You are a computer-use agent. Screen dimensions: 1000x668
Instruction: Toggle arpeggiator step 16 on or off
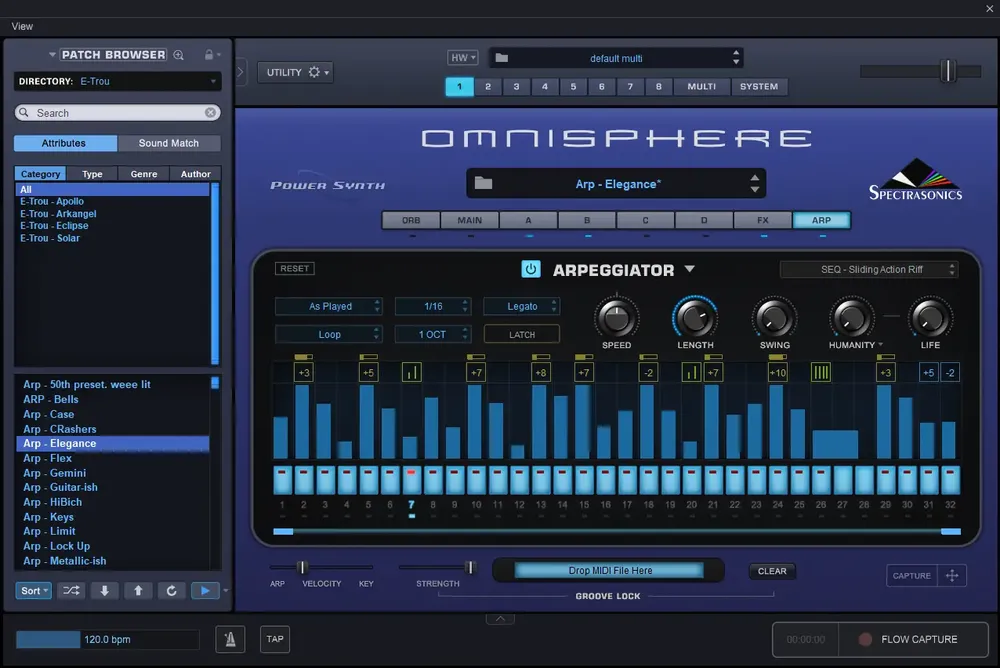tap(605, 480)
